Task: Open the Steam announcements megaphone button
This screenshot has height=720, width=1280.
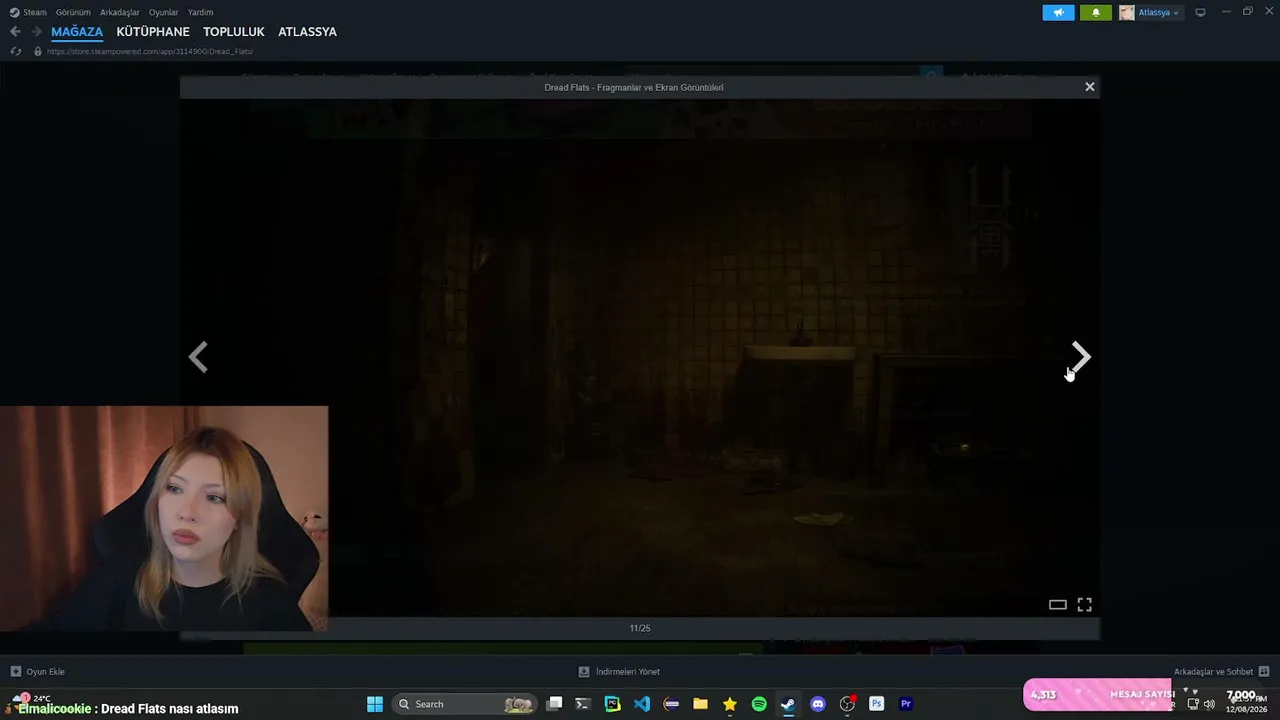Action: tap(1058, 13)
